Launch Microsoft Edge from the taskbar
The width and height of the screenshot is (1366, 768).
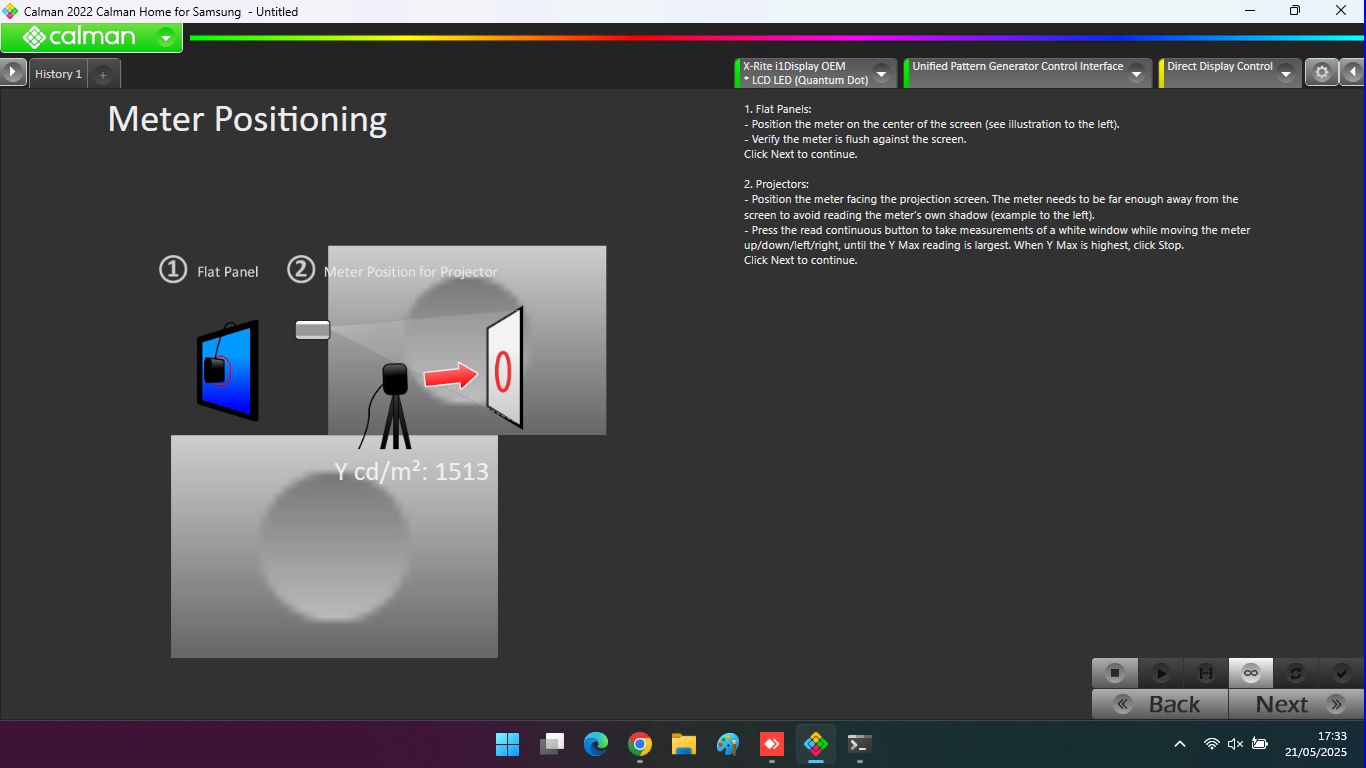pos(596,744)
